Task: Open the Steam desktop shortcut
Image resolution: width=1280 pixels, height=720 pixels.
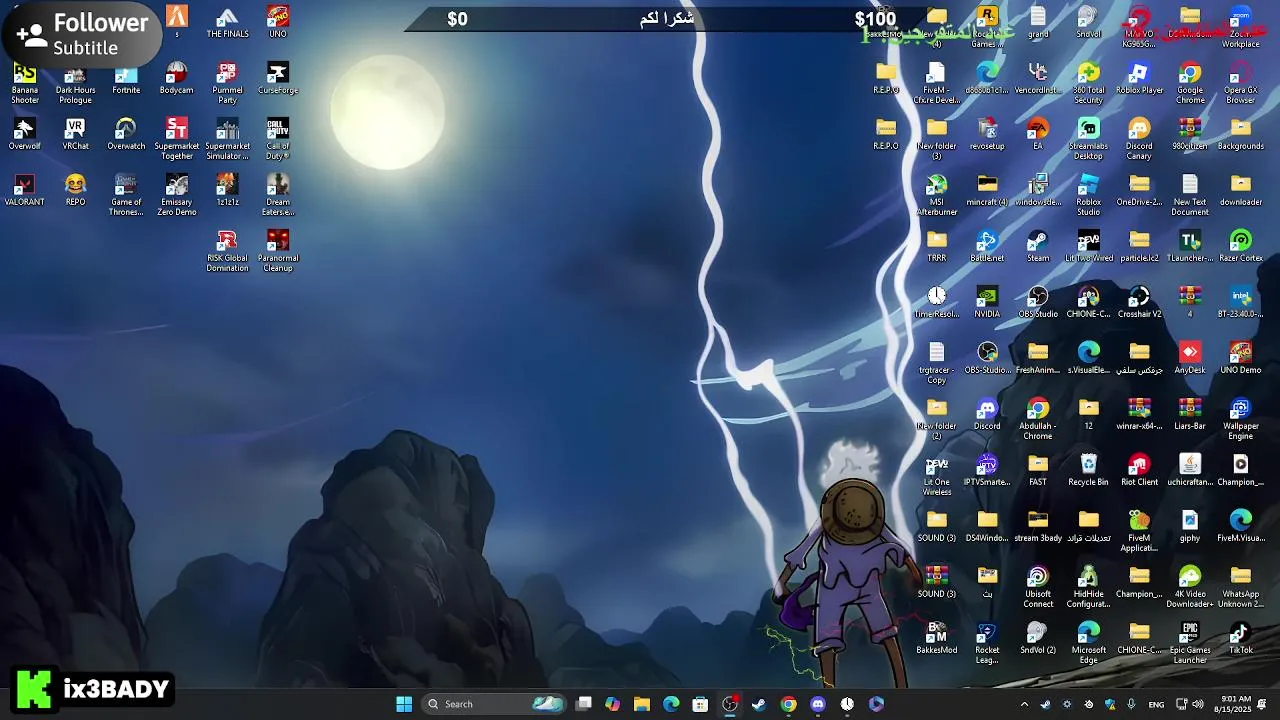Action: (x=1038, y=246)
